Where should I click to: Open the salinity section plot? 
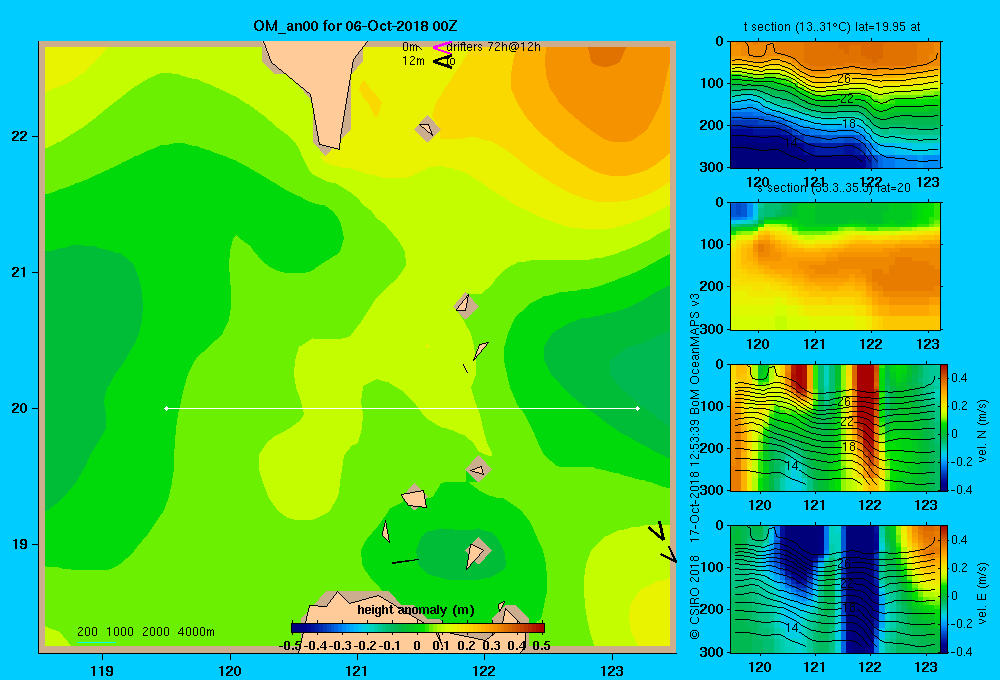[x=835, y=266]
